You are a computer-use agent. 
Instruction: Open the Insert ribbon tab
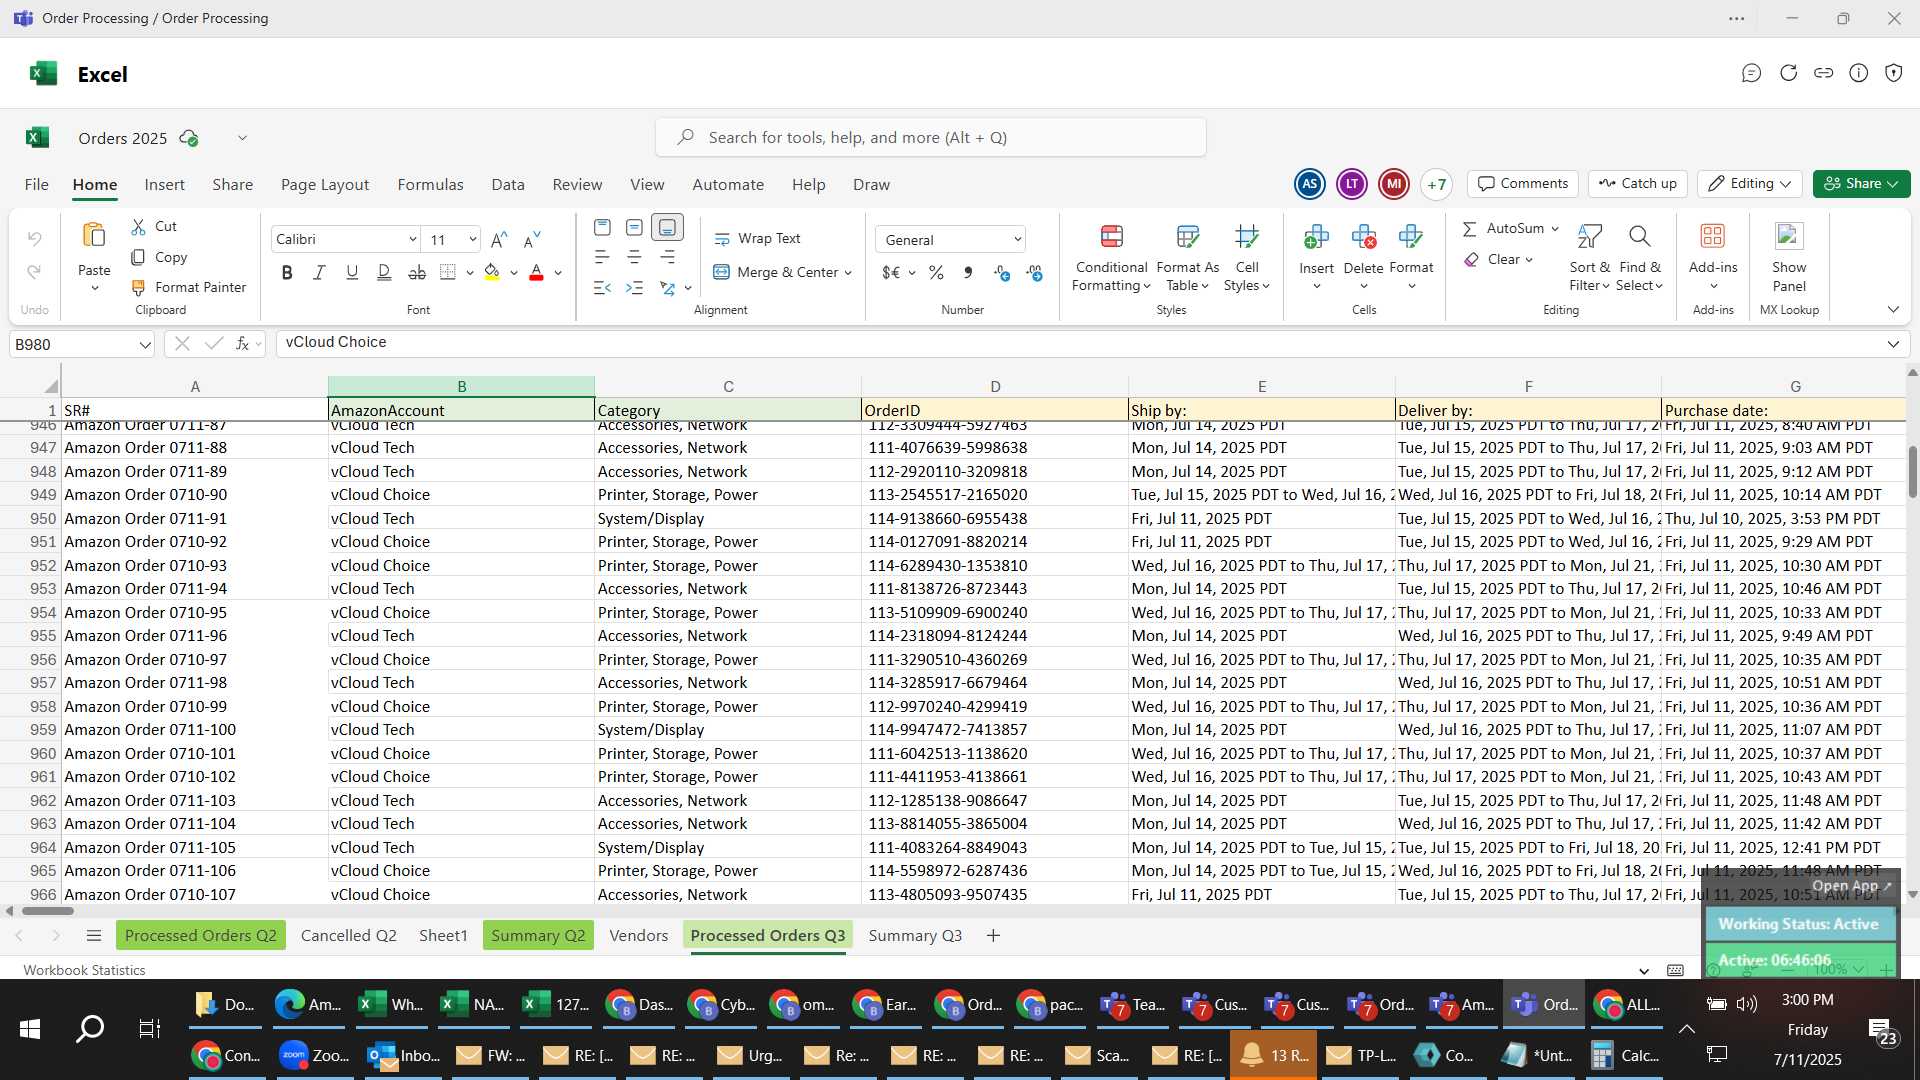[x=164, y=184]
